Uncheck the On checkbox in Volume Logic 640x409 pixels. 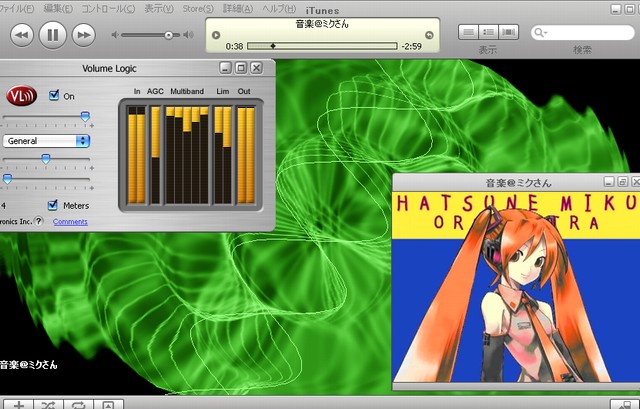click(x=54, y=95)
